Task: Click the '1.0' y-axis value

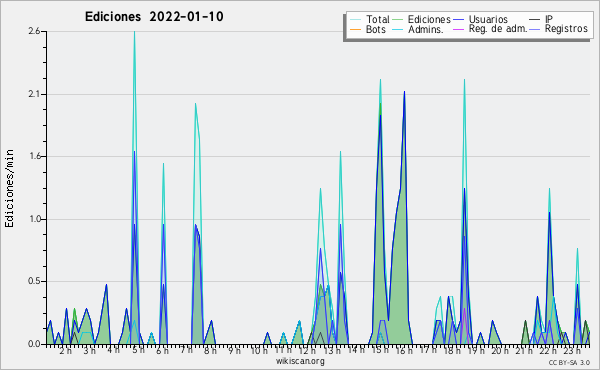Action: pyautogui.click(x=34, y=219)
